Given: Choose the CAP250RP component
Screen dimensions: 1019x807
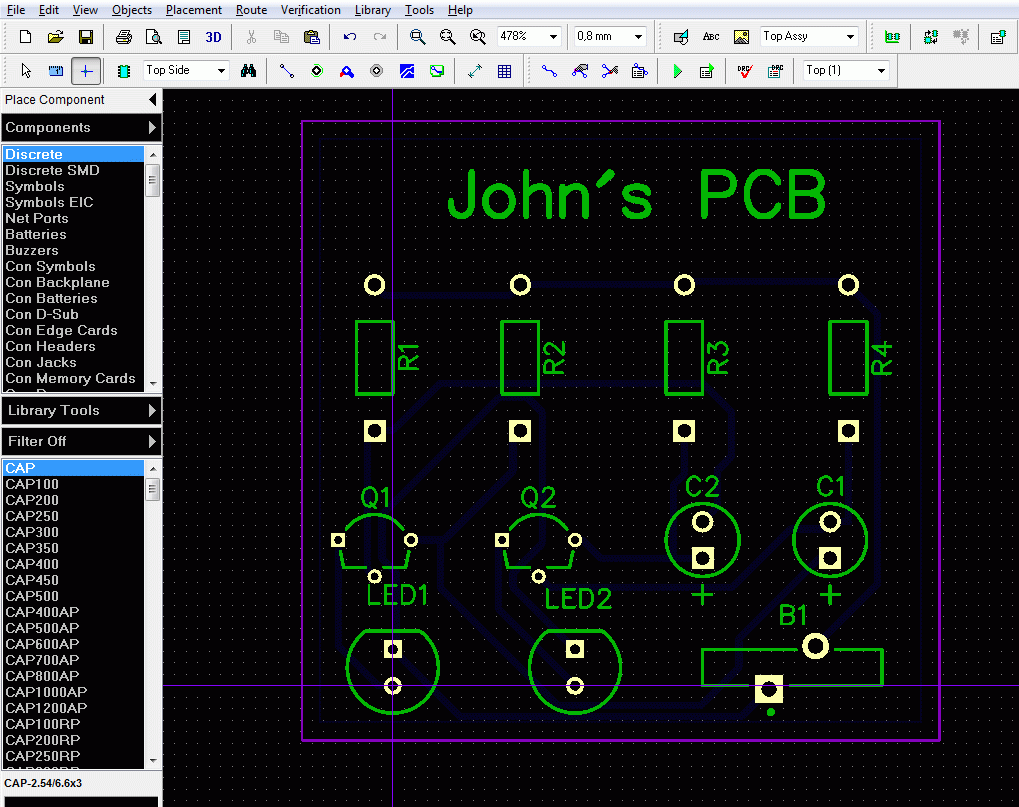Looking at the screenshot, I should tap(73, 756).
